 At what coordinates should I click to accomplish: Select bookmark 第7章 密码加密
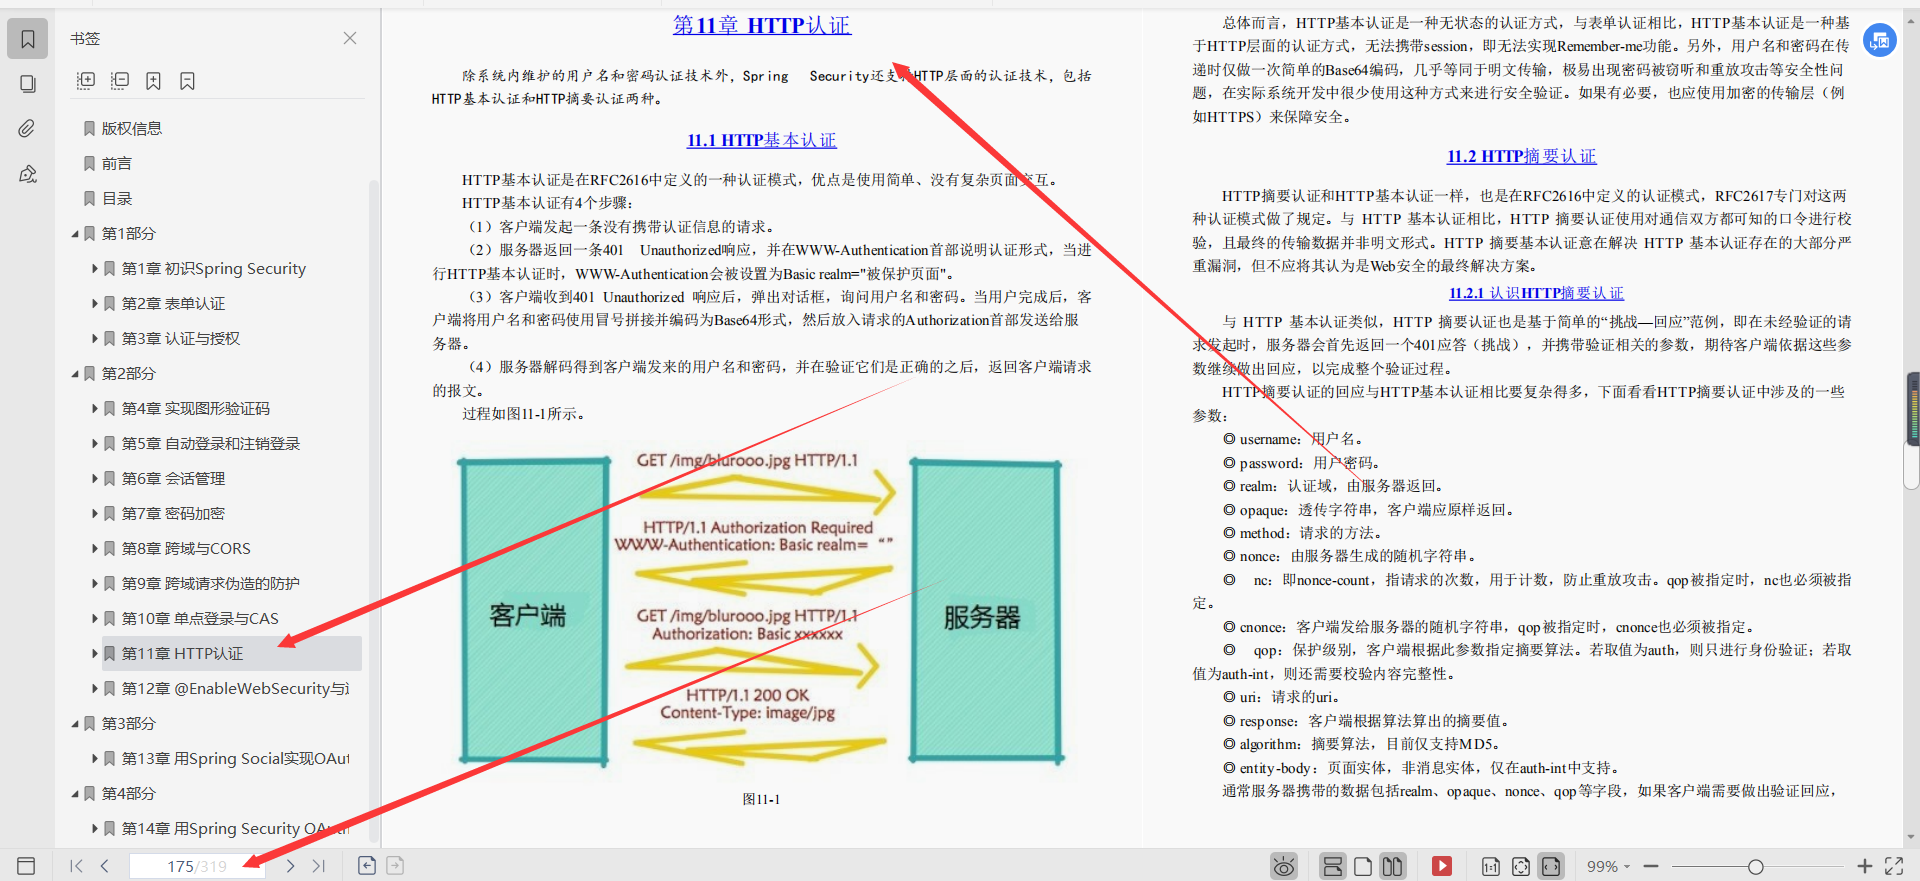point(173,513)
